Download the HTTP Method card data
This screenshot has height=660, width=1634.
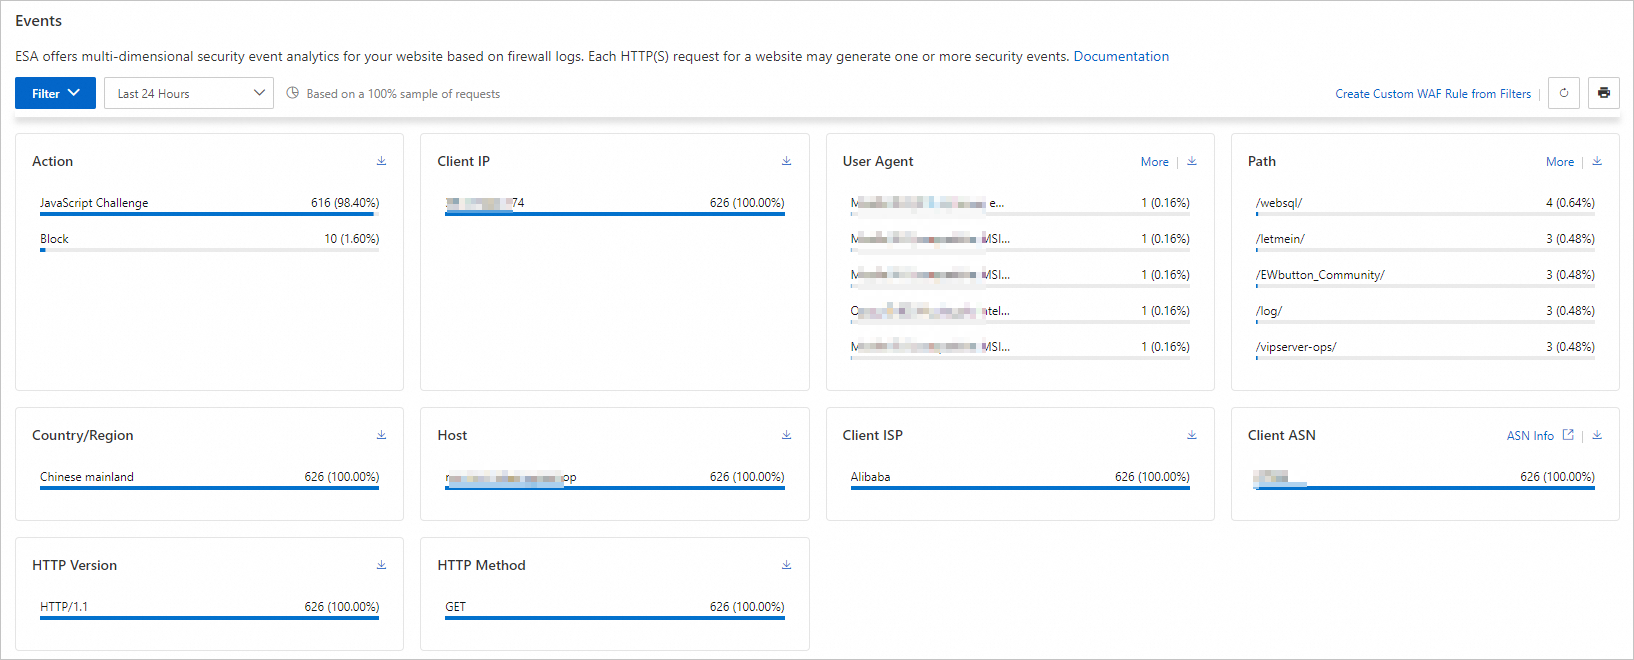[787, 565]
